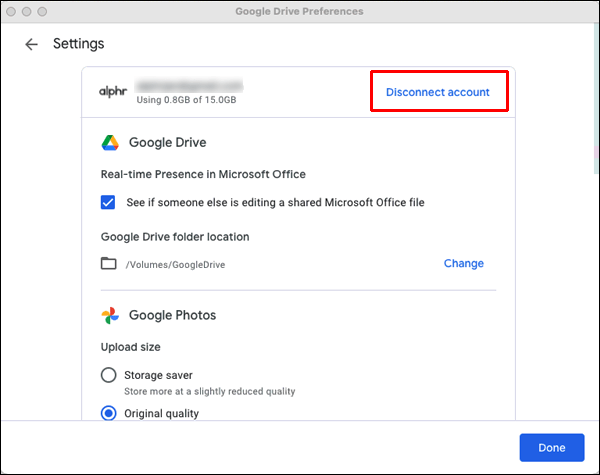Image resolution: width=600 pixels, height=475 pixels.
Task: Click the Google Photos pinwheel icon
Action: [111, 315]
